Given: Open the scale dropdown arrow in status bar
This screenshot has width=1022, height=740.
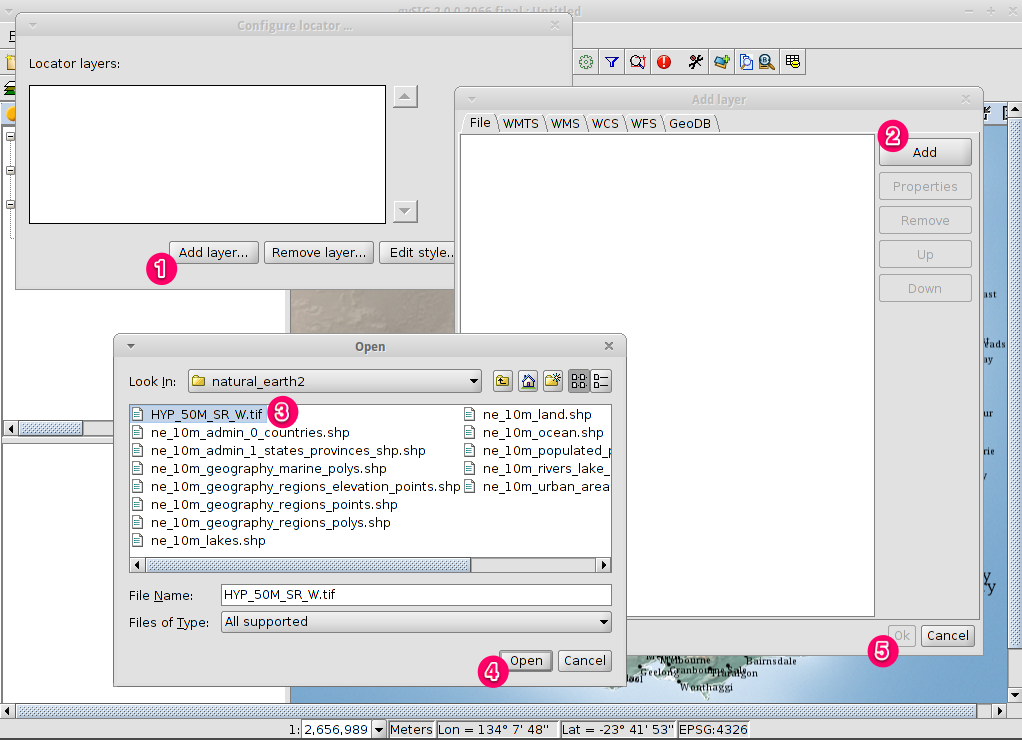Looking at the screenshot, I should tap(379, 730).
